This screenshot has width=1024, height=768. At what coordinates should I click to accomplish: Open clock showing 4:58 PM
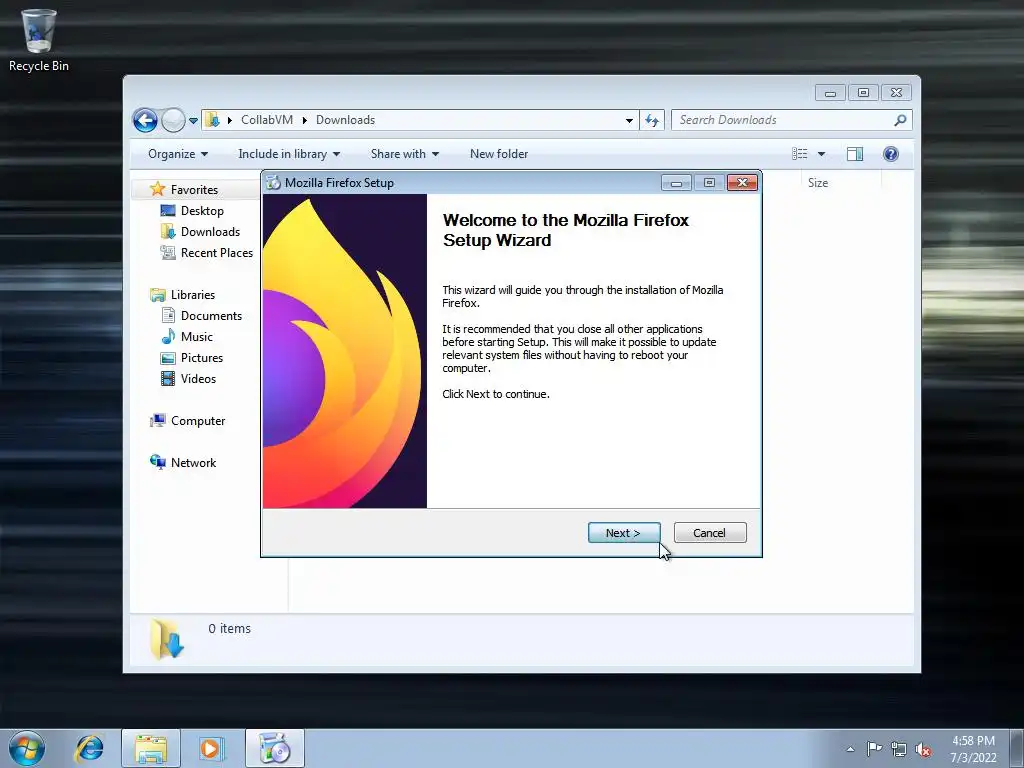pos(973,749)
